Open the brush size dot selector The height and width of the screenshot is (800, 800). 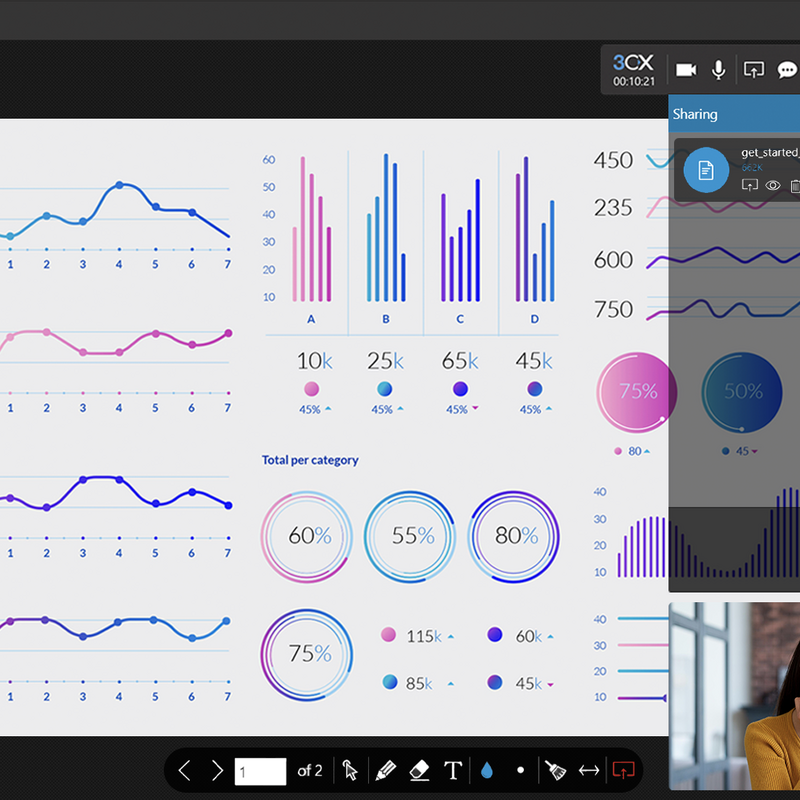(520, 770)
